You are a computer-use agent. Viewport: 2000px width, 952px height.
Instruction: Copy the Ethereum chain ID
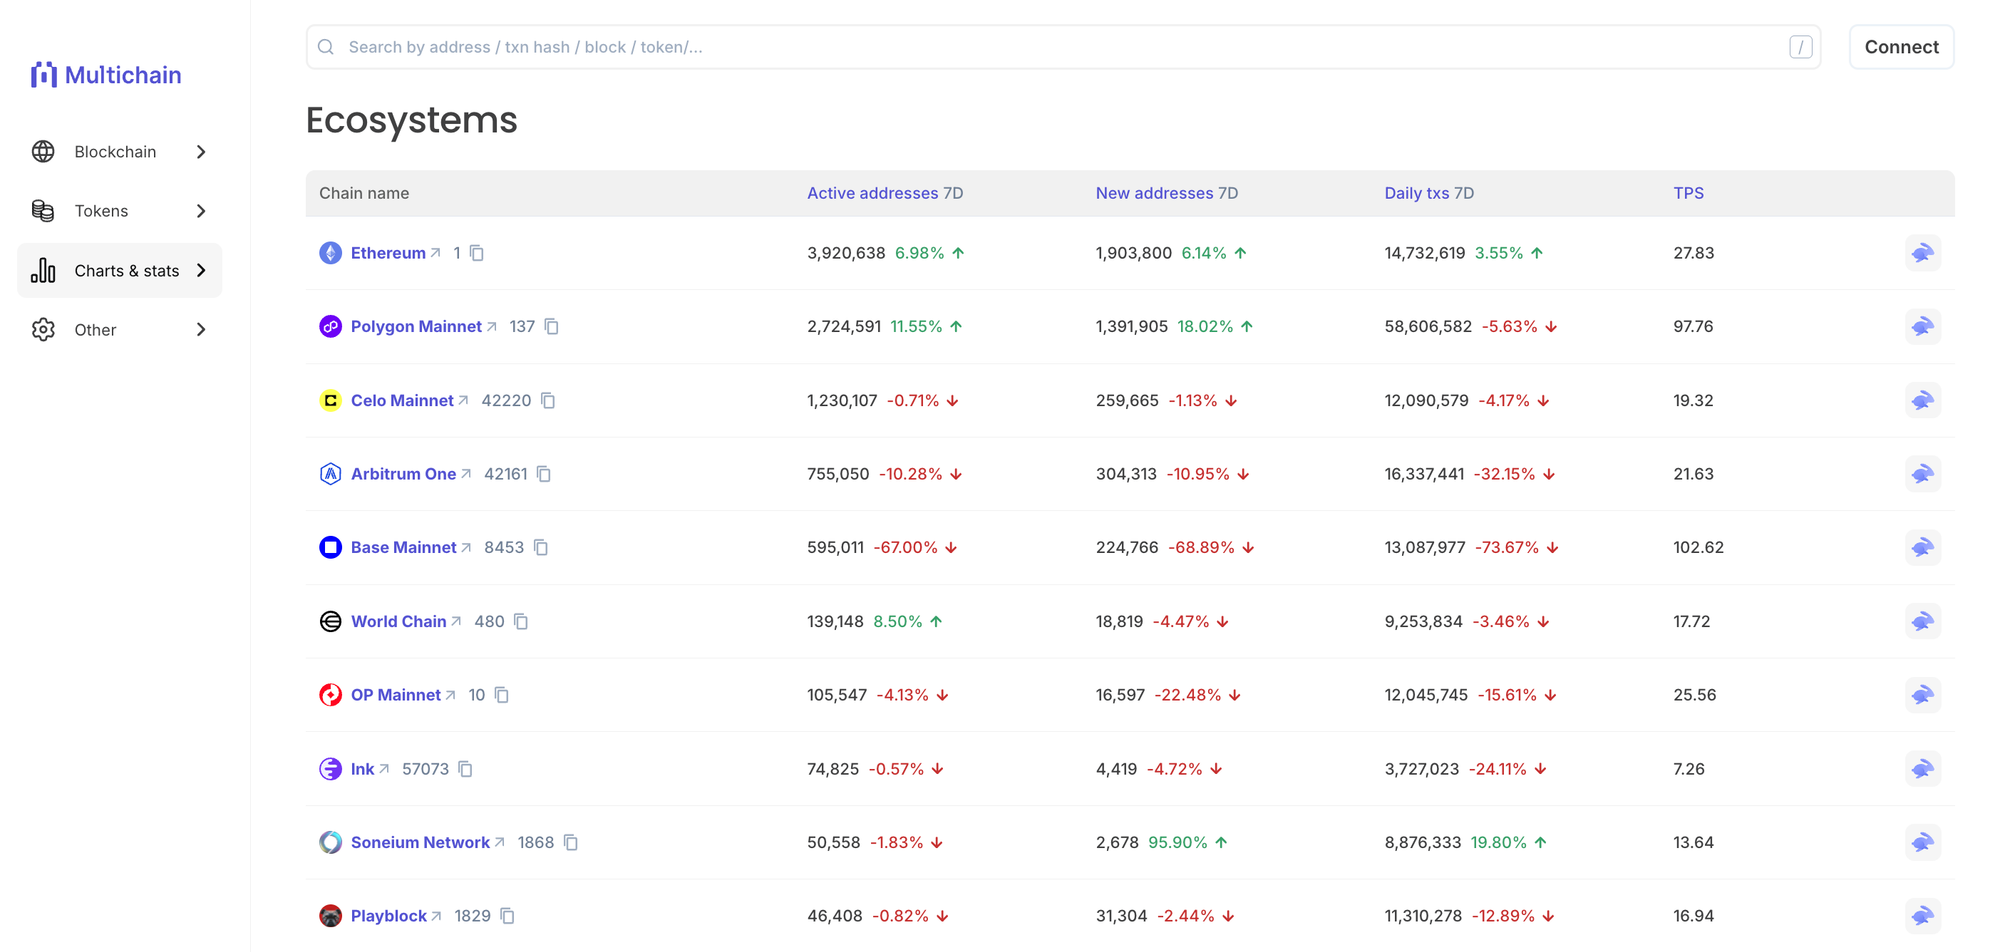coord(477,253)
